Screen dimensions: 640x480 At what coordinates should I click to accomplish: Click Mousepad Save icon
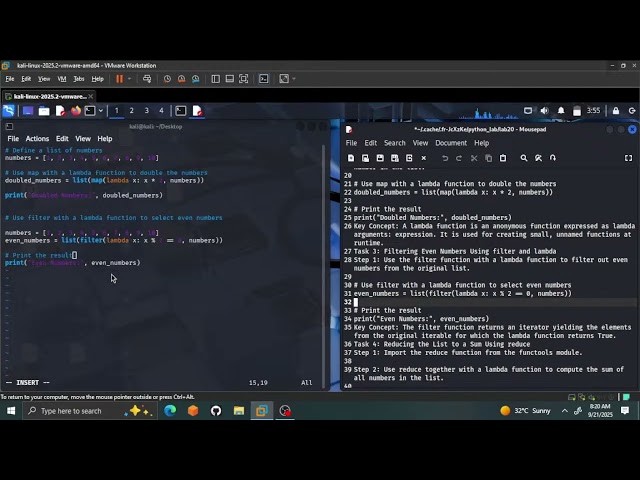(380, 158)
